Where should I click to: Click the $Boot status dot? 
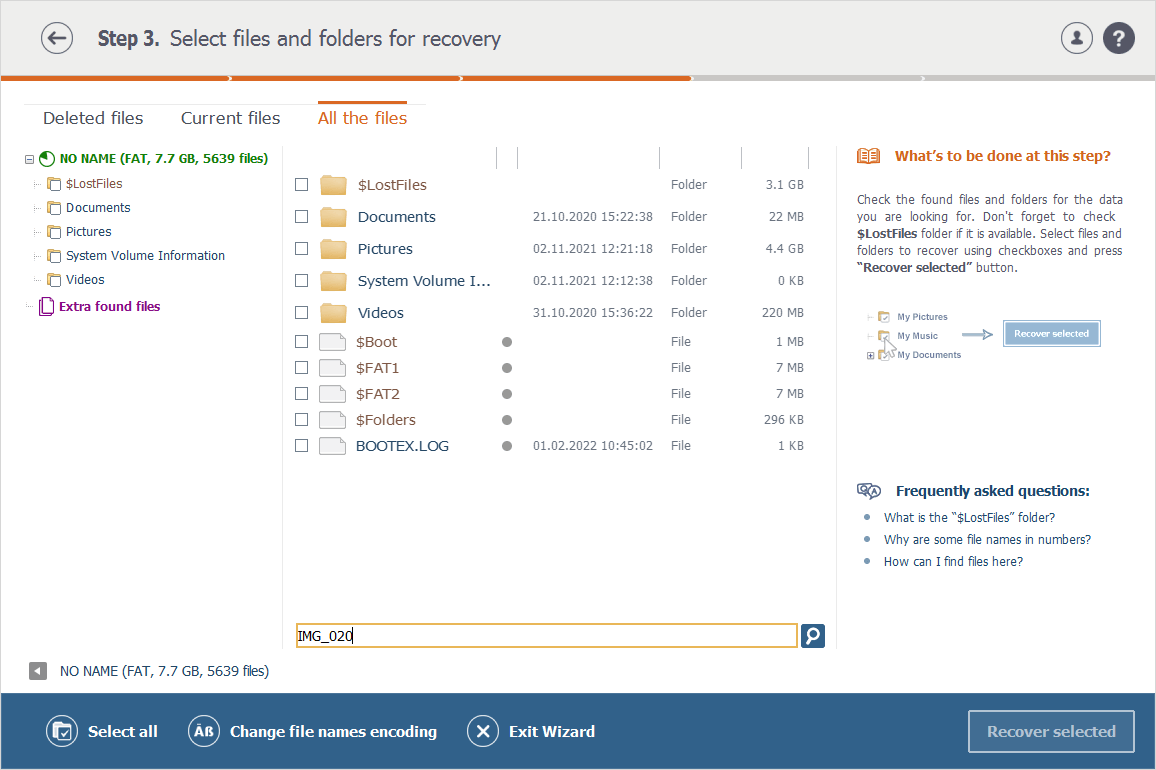coord(506,341)
